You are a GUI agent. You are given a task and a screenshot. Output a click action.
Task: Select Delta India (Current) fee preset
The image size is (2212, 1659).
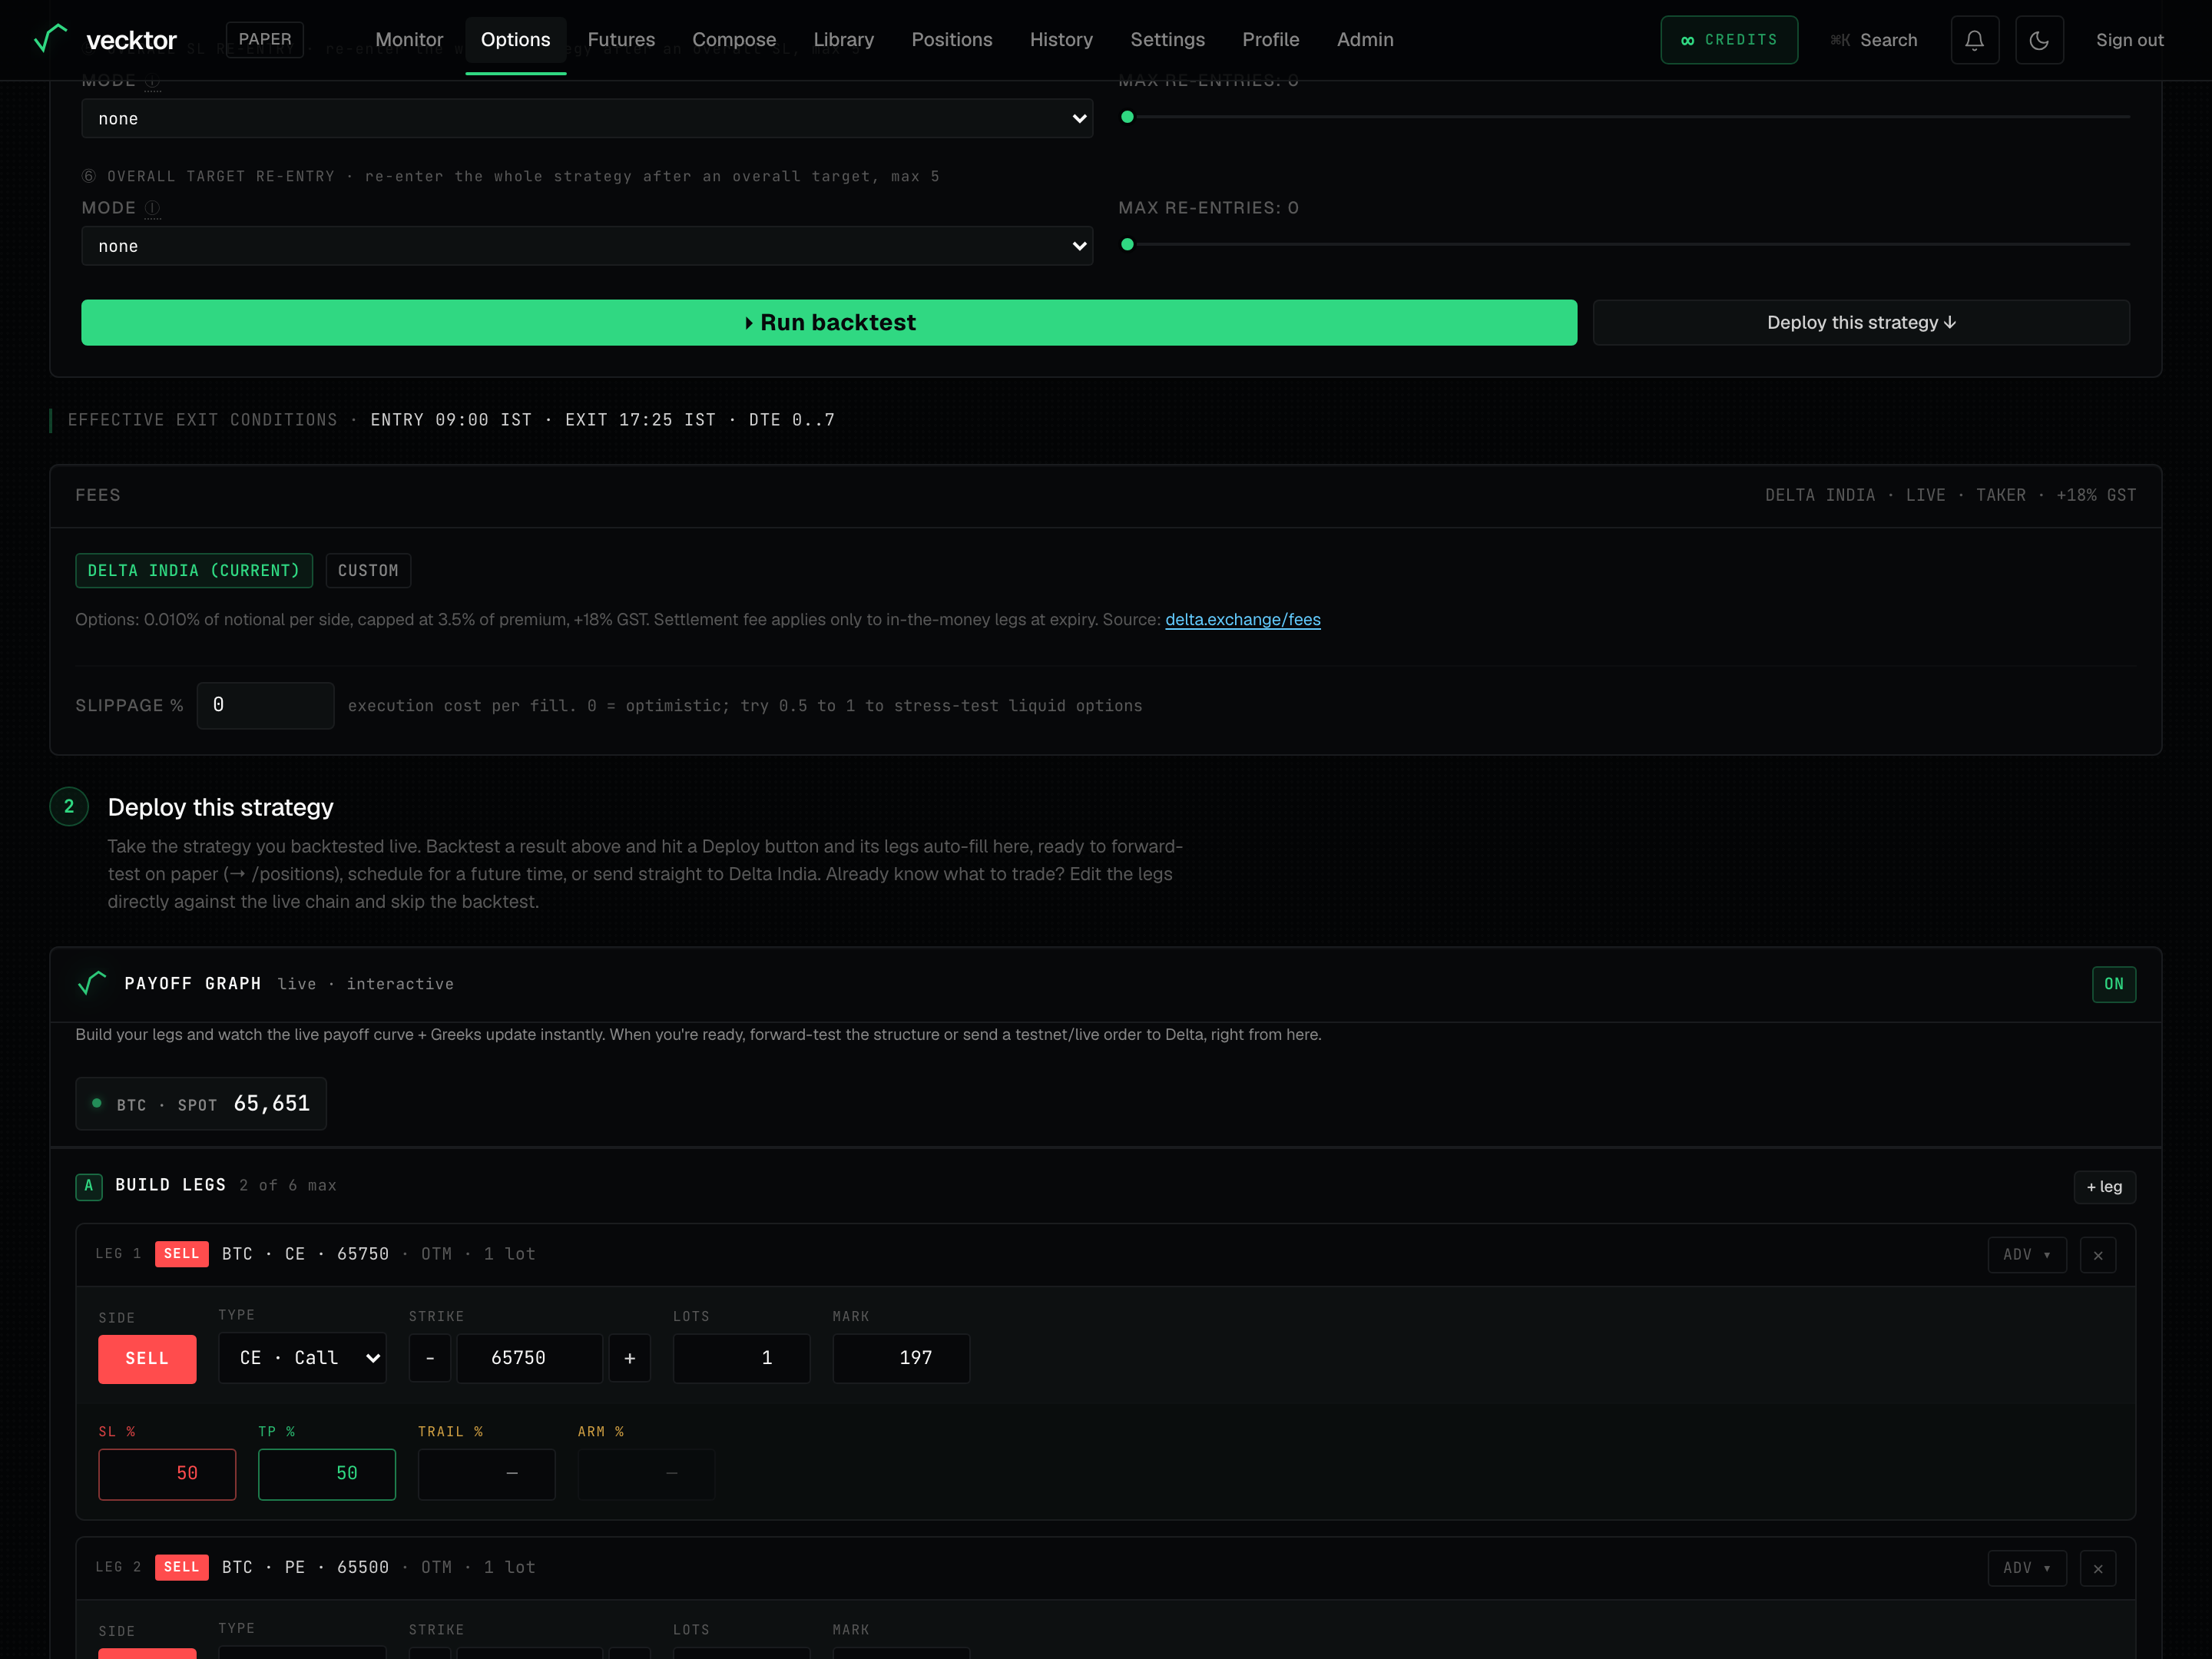(x=194, y=570)
